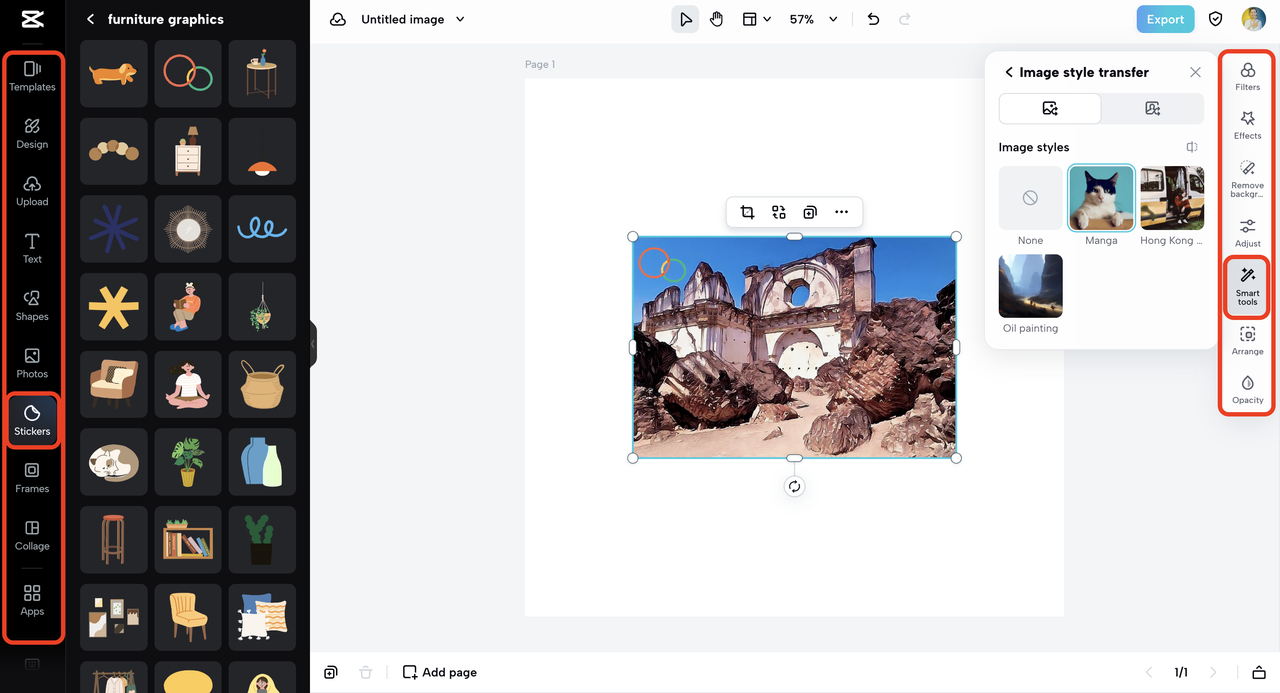Open the Shapes panel
The height and width of the screenshot is (693, 1280).
tap(32, 305)
